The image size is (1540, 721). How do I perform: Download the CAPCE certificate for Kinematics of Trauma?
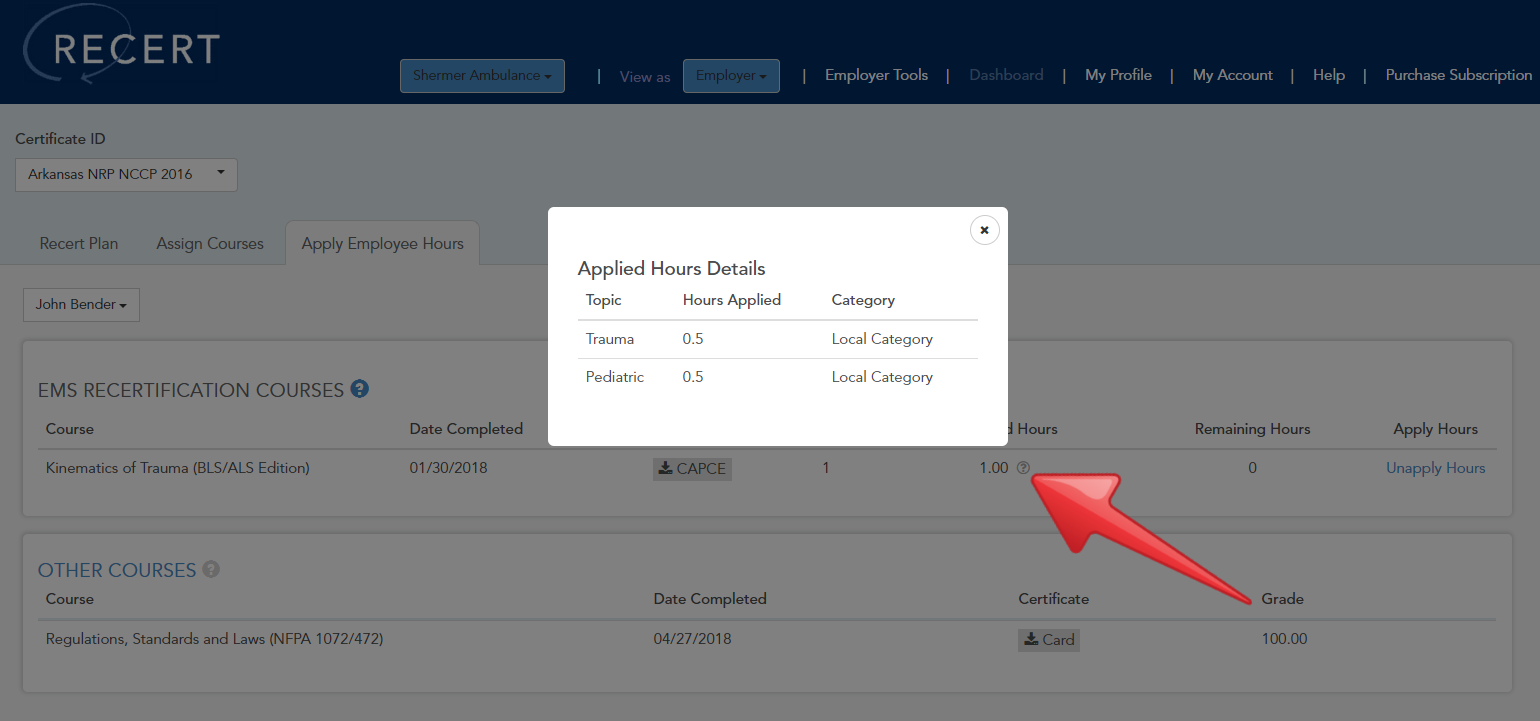692,468
